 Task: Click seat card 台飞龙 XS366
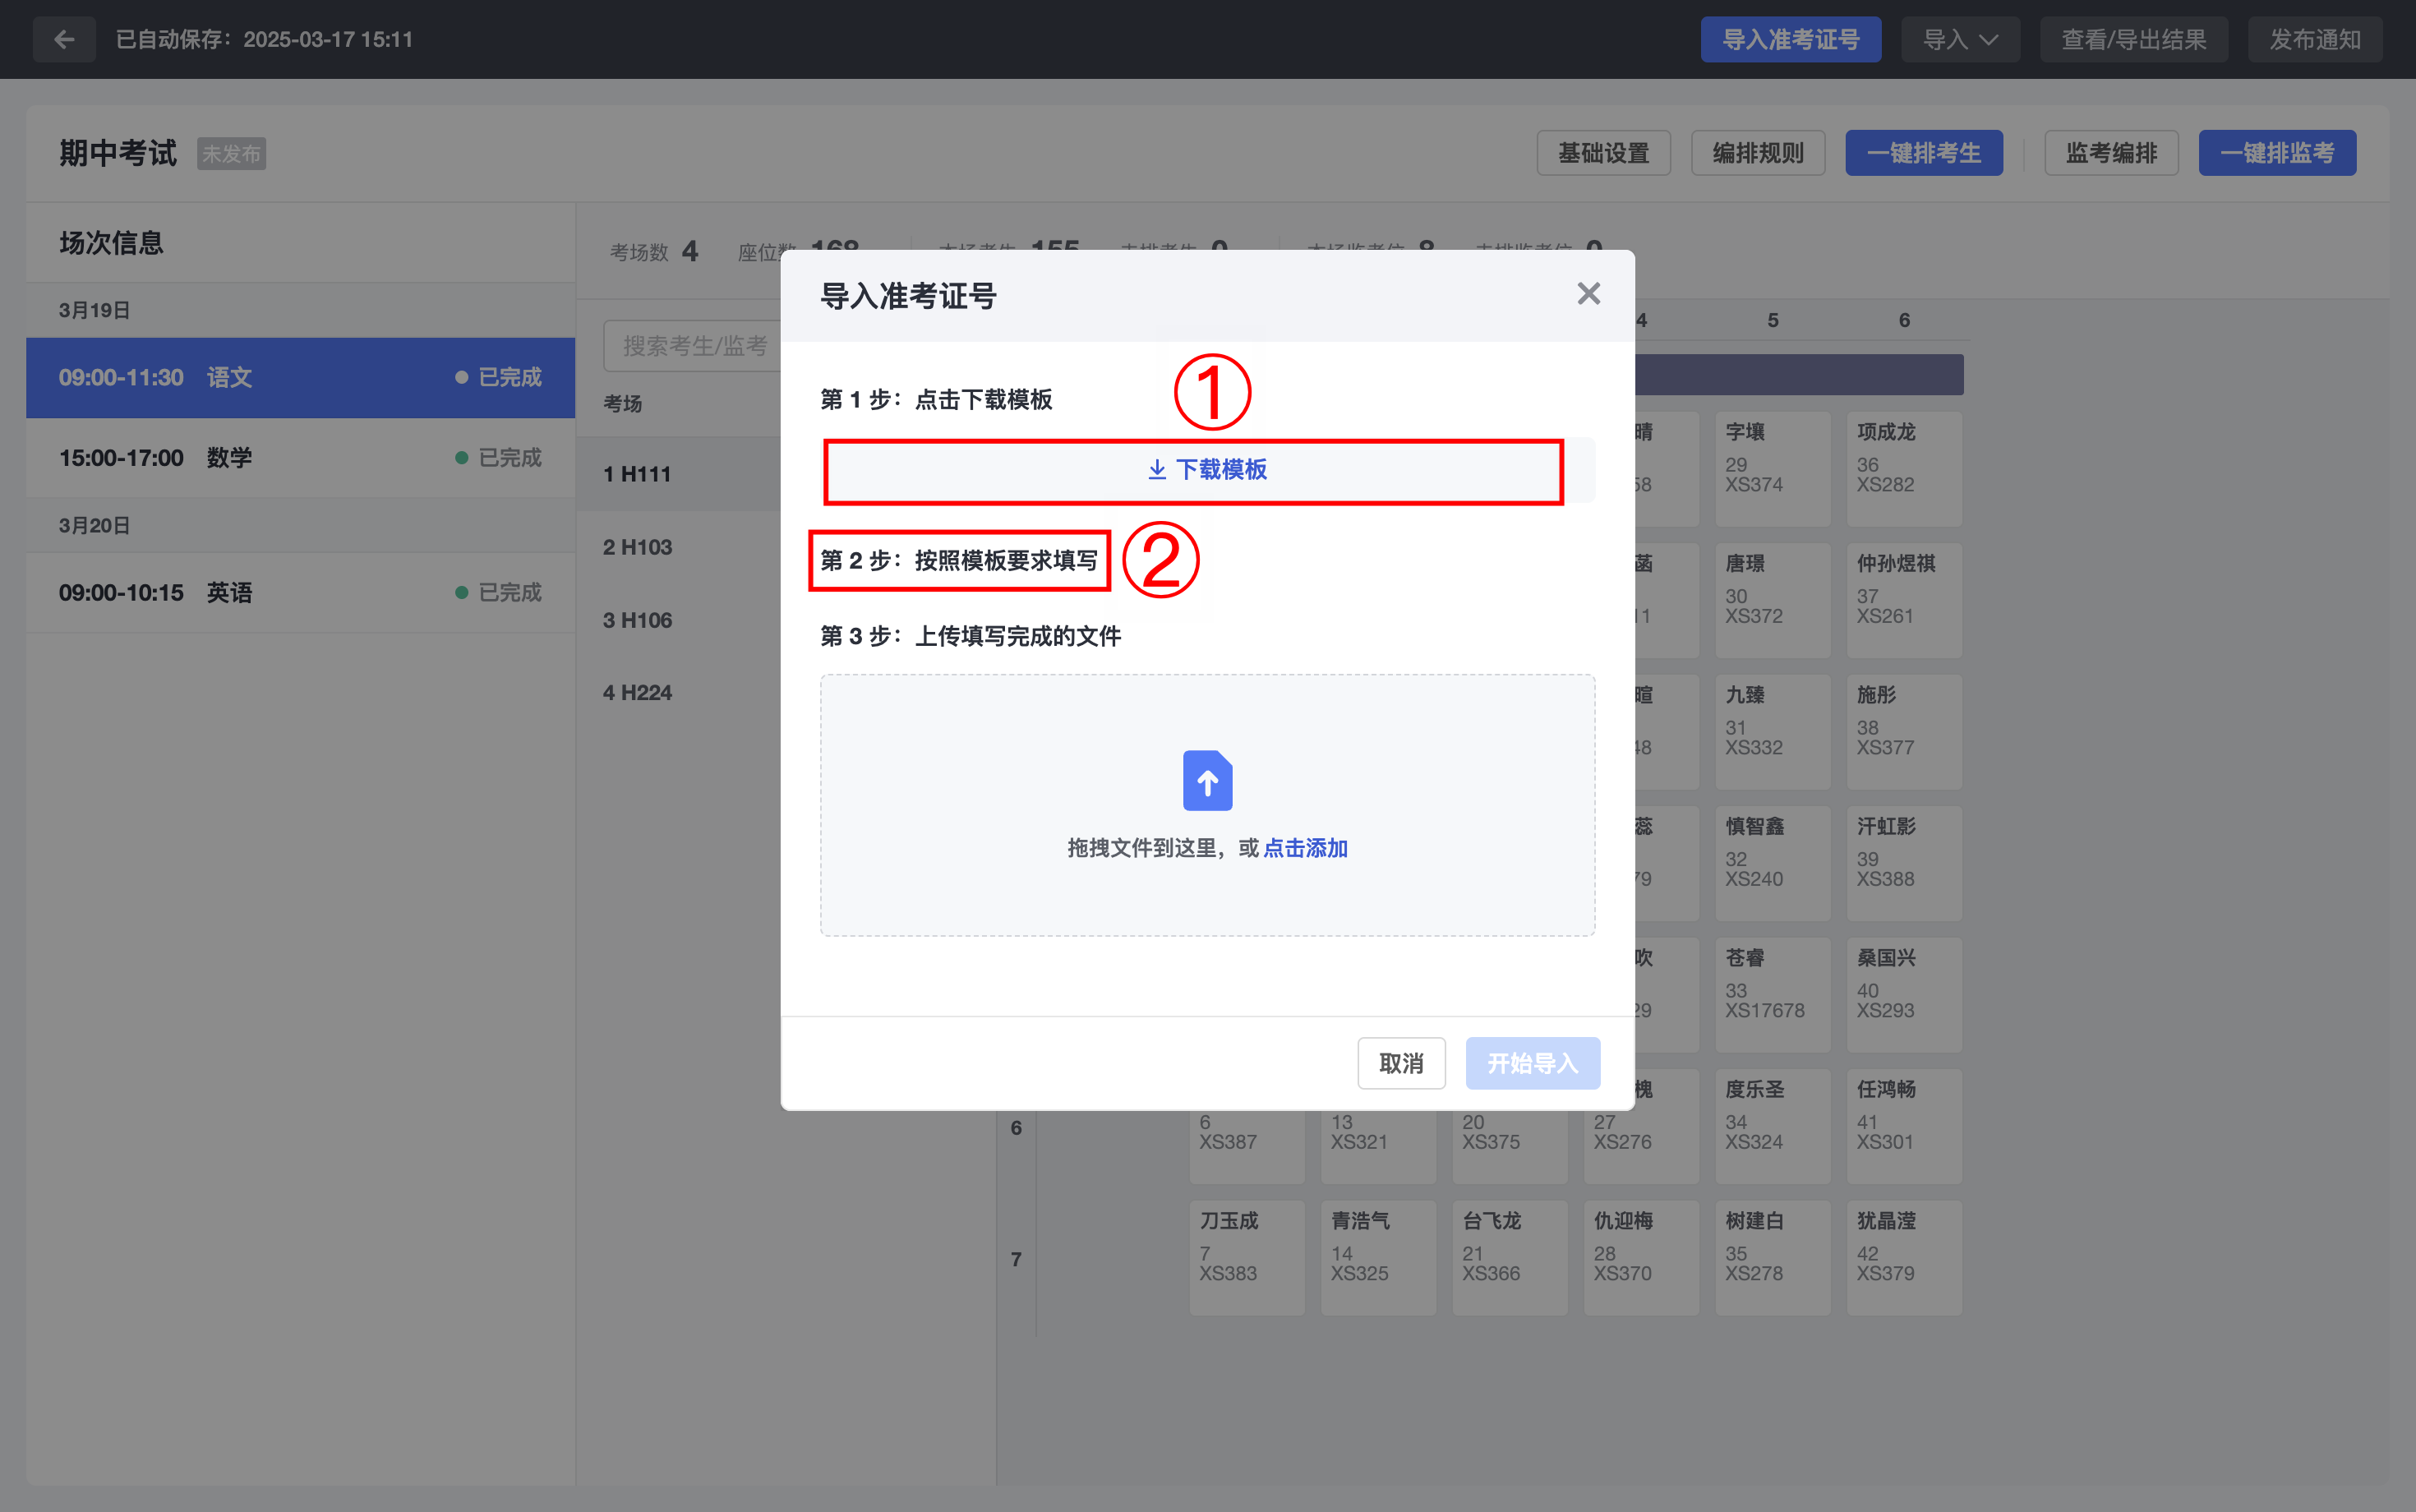[1509, 1258]
